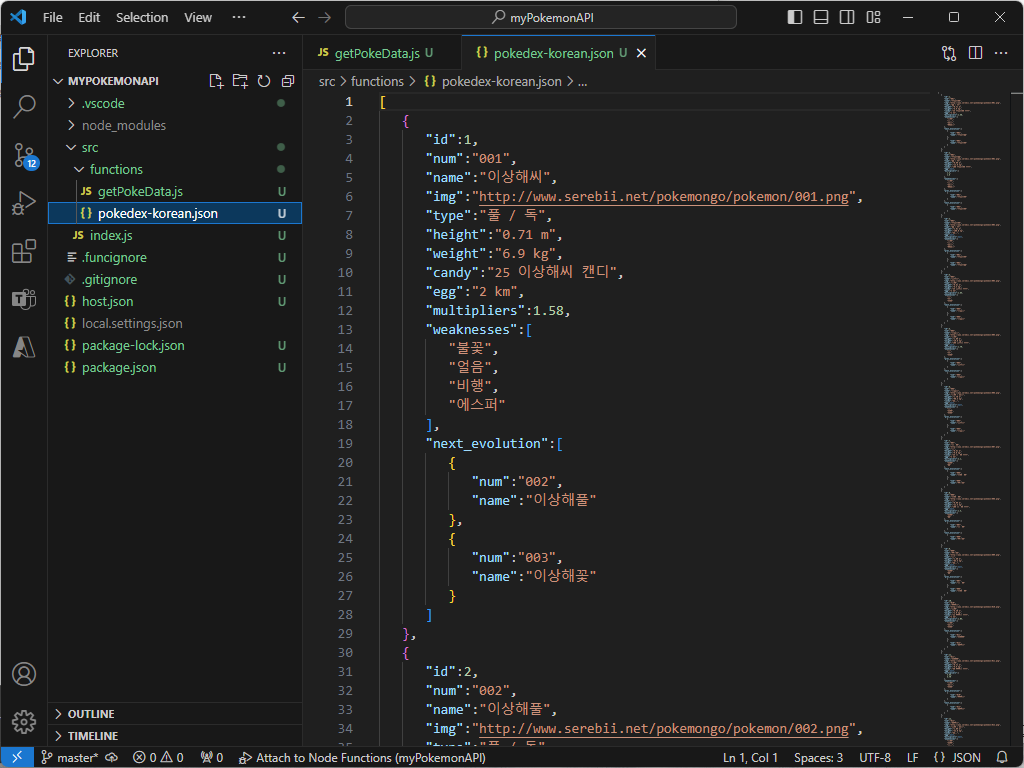Open the Azure view
The image size is (1024, 768).
point(24,347)
